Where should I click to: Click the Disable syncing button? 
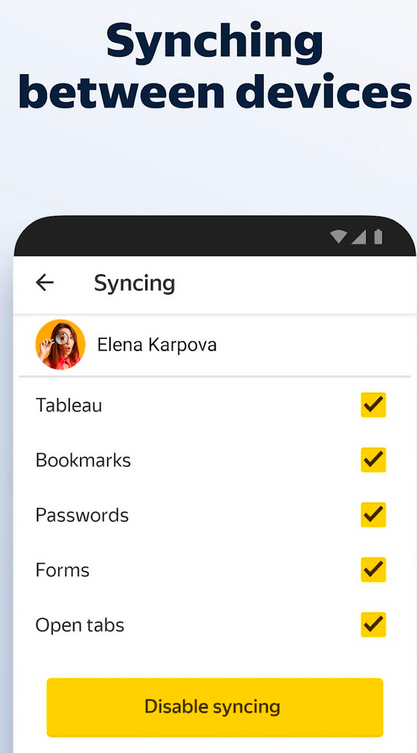[x=215, y=707]
